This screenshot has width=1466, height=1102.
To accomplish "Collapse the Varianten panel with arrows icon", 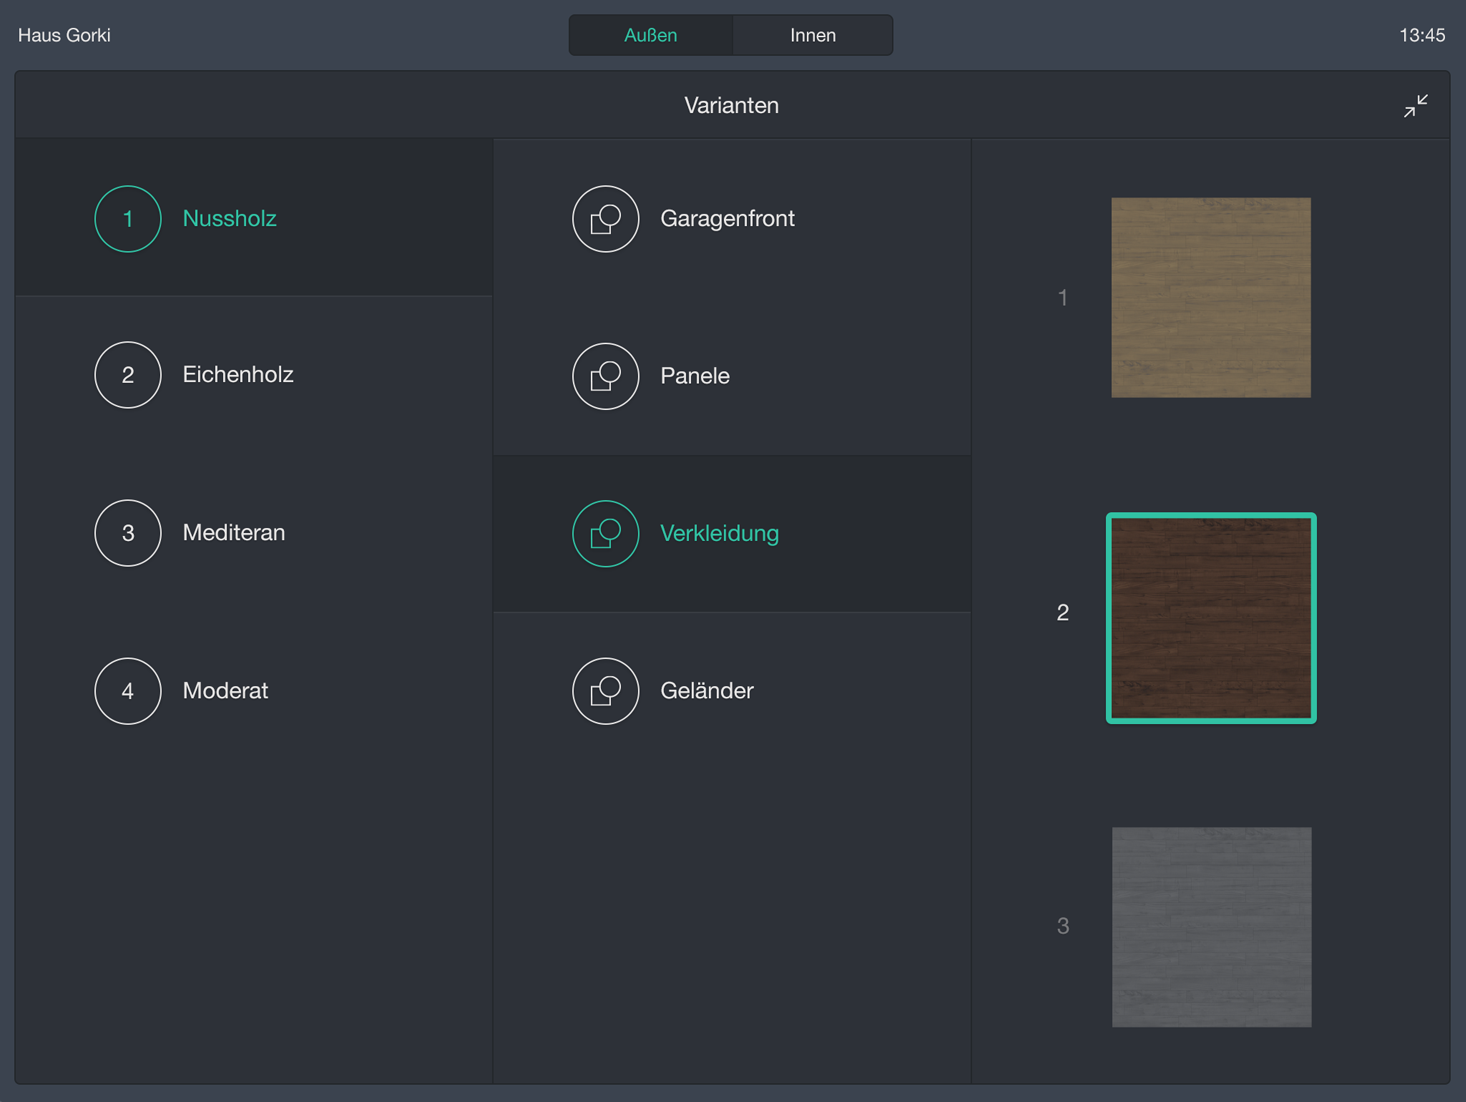I will tap(1415, 106).
